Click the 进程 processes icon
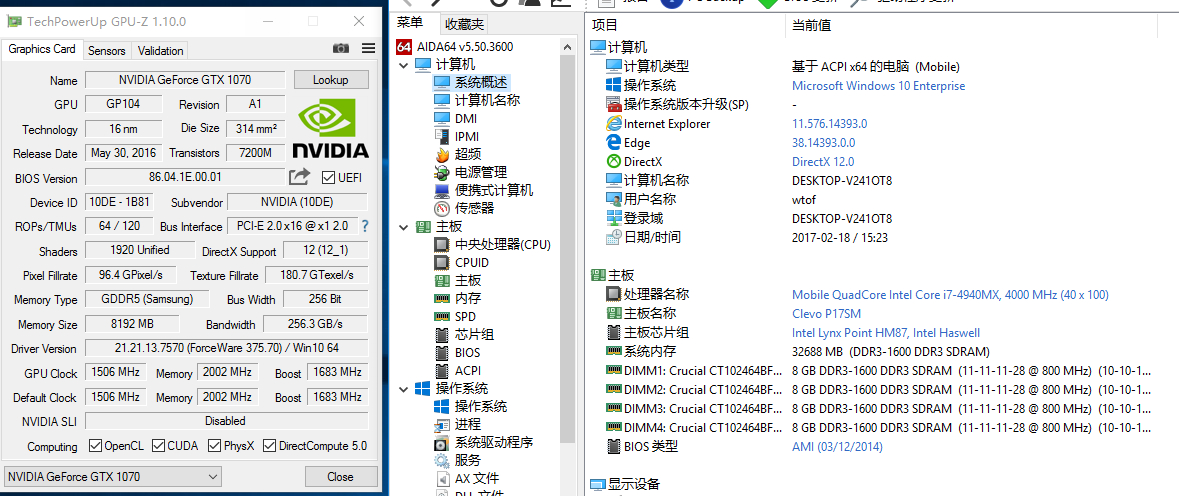Screen dimensions: 1179x496 pos(441,425)
